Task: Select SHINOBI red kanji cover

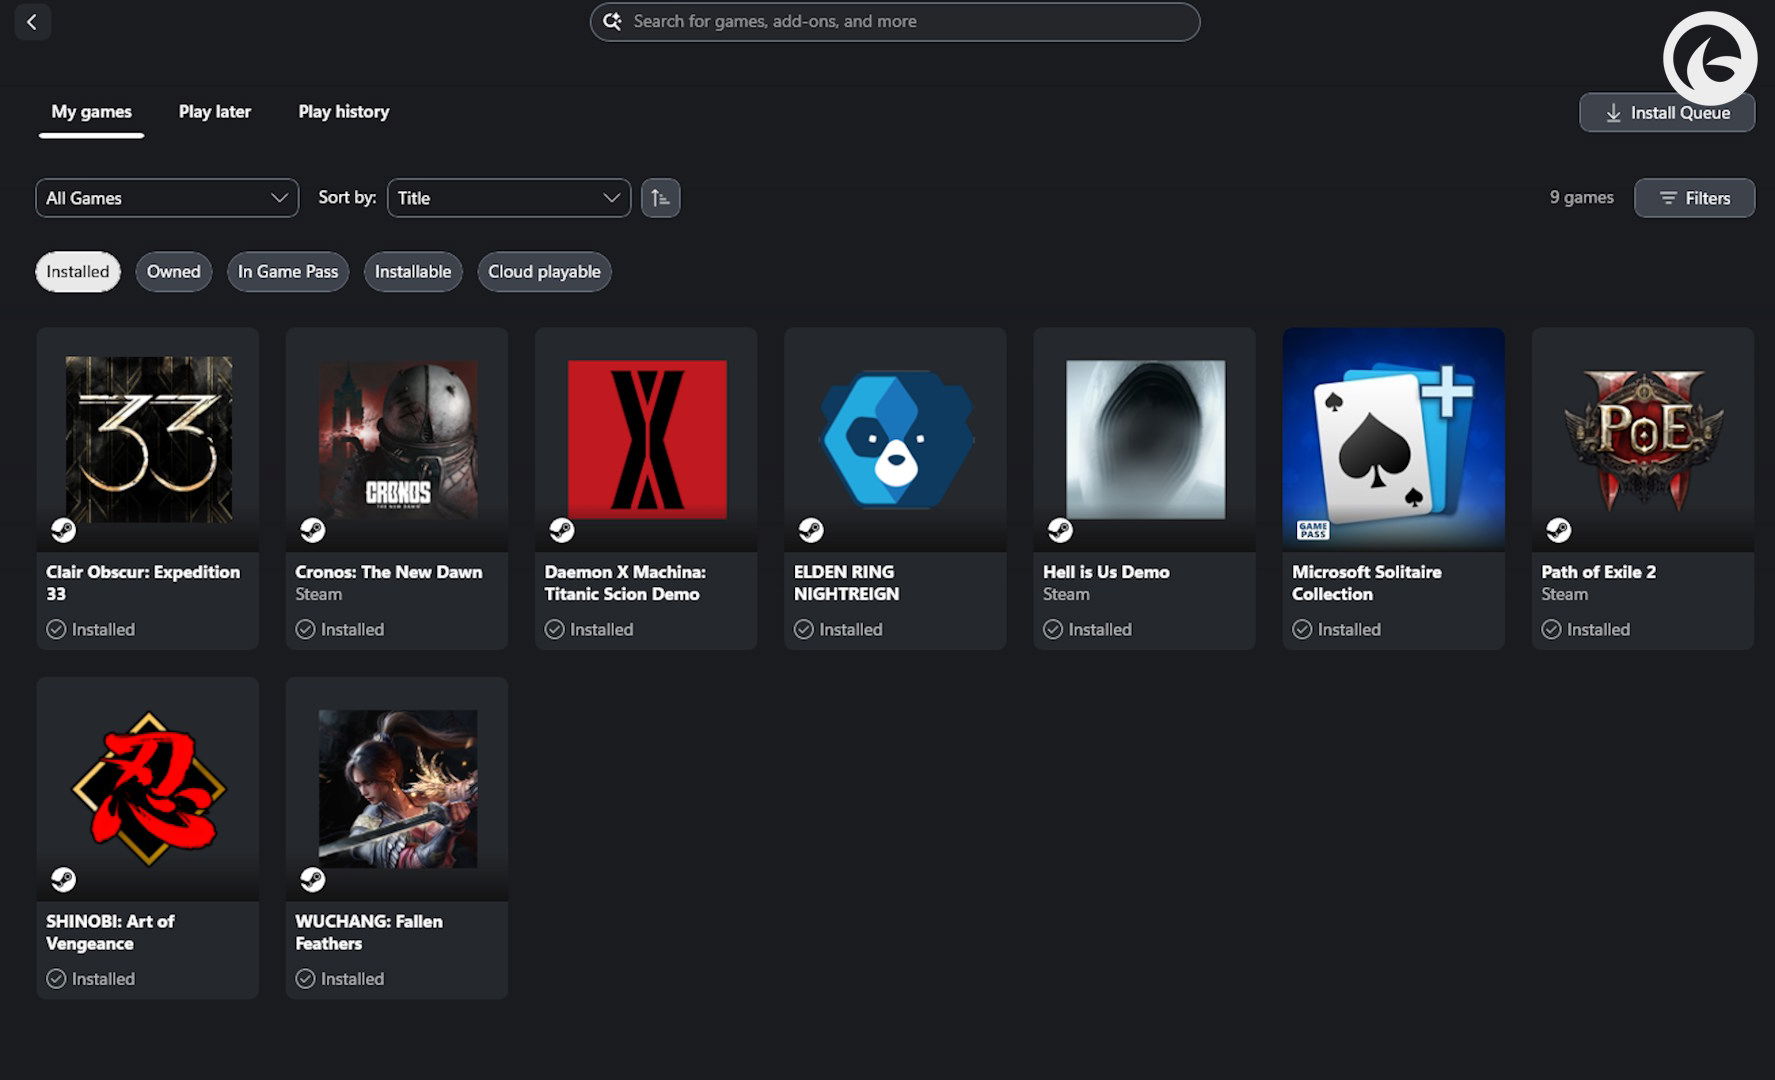Action: click(x=148, y=789)
